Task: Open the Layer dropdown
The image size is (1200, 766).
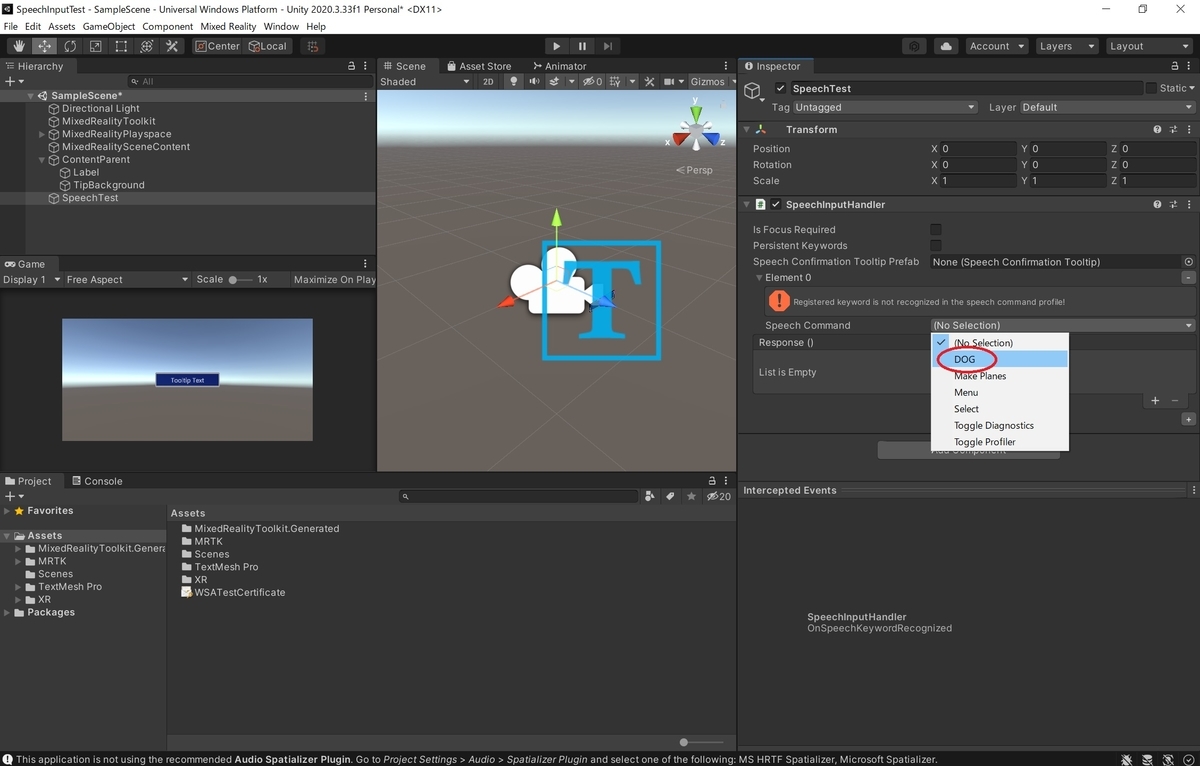Action: 1107,107
